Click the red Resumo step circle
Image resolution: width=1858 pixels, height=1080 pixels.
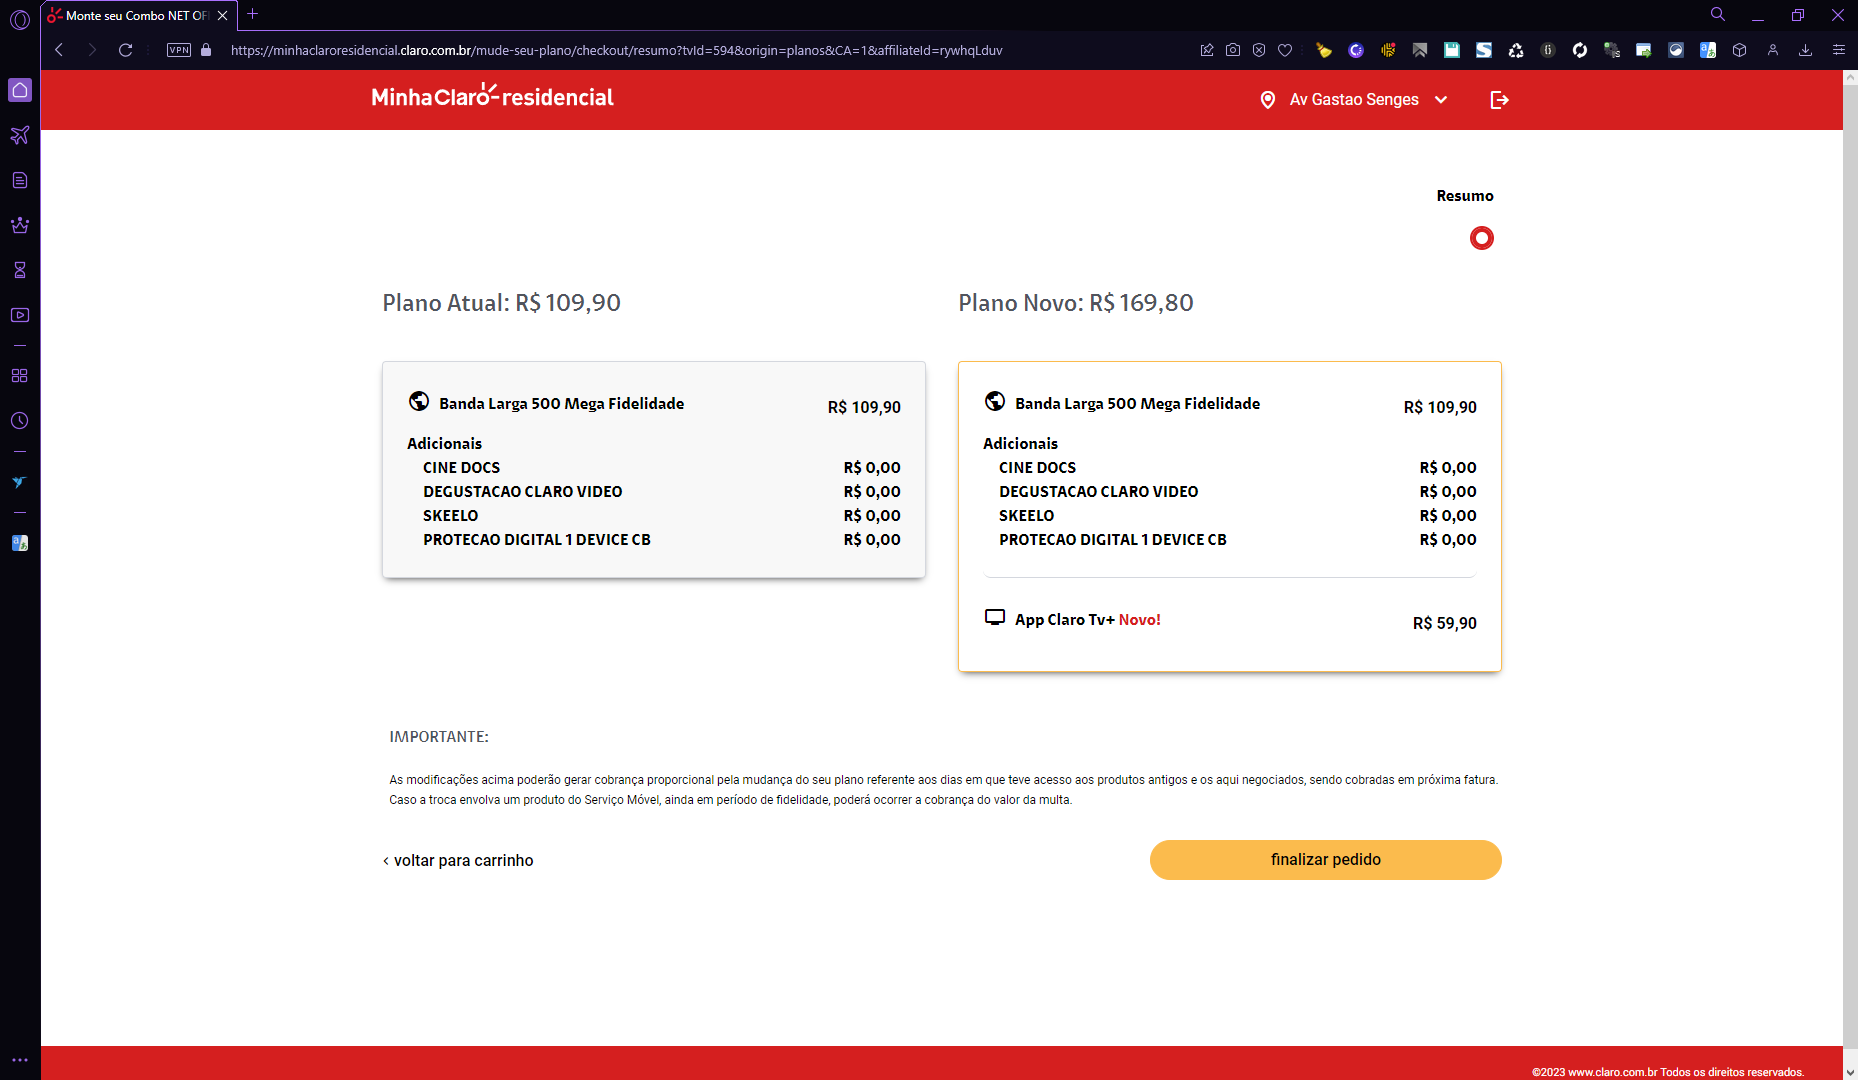[1482, 238]
